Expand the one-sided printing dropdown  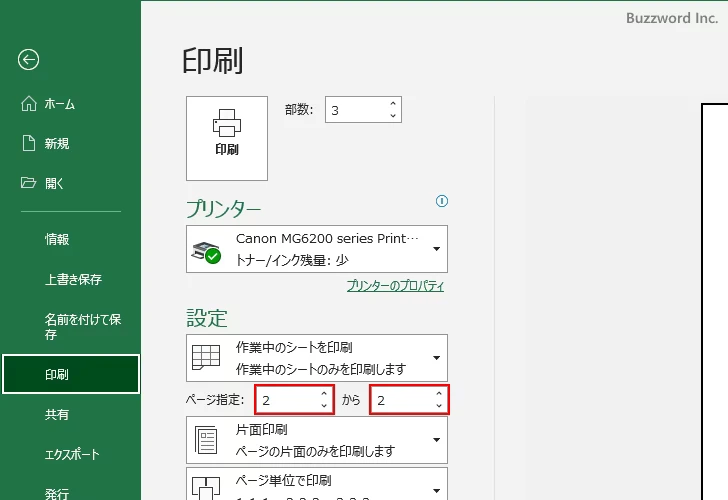tap(436, 440)
